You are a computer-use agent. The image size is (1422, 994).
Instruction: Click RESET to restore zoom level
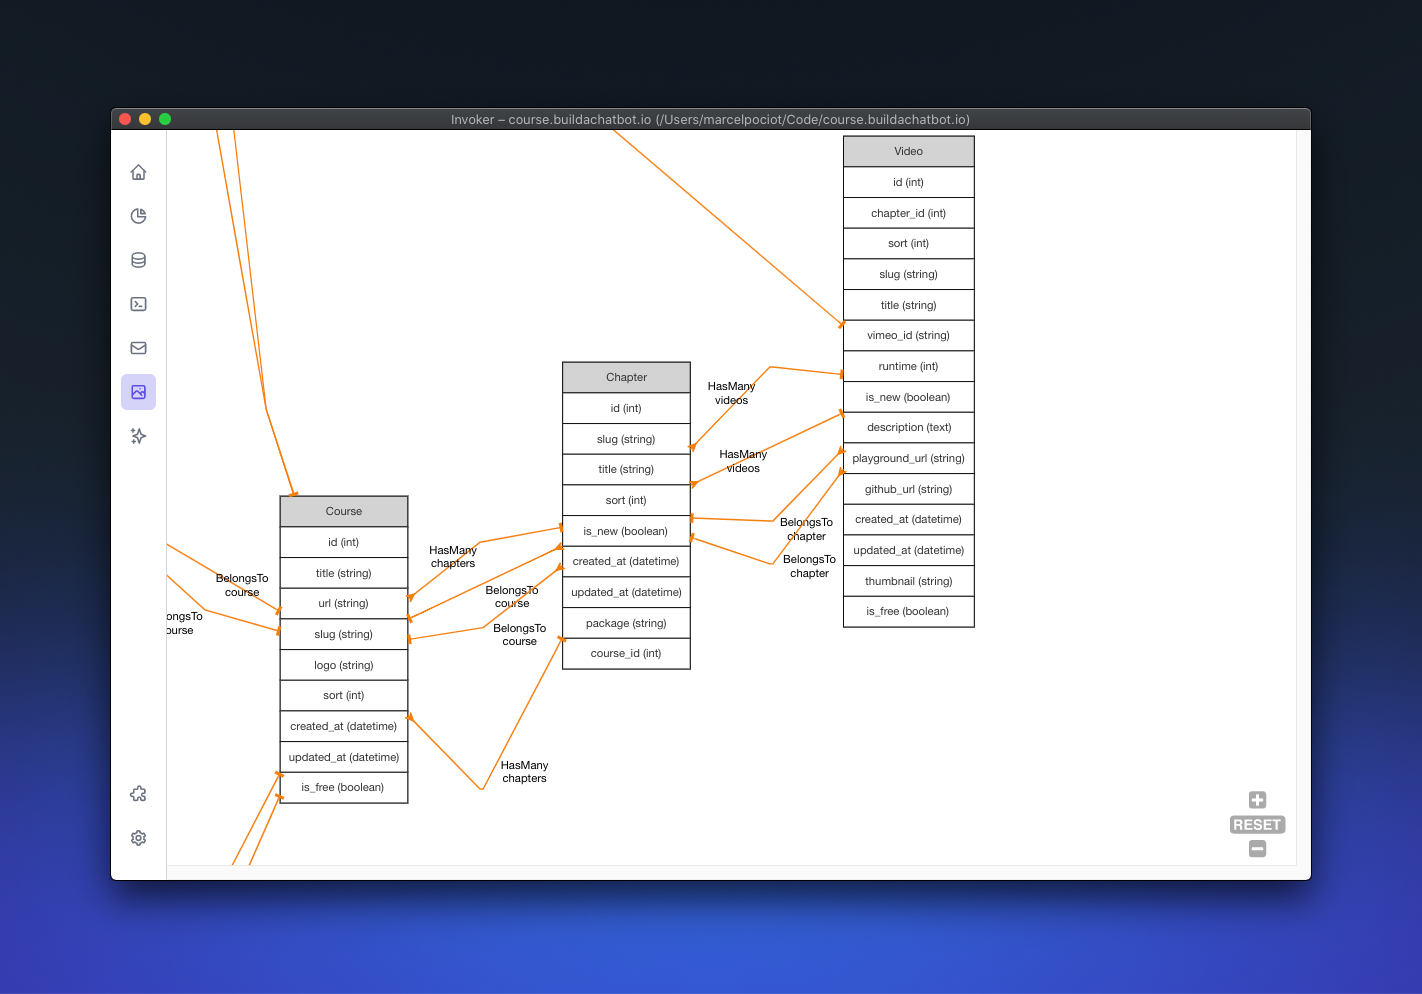[x=1257, y=824]
